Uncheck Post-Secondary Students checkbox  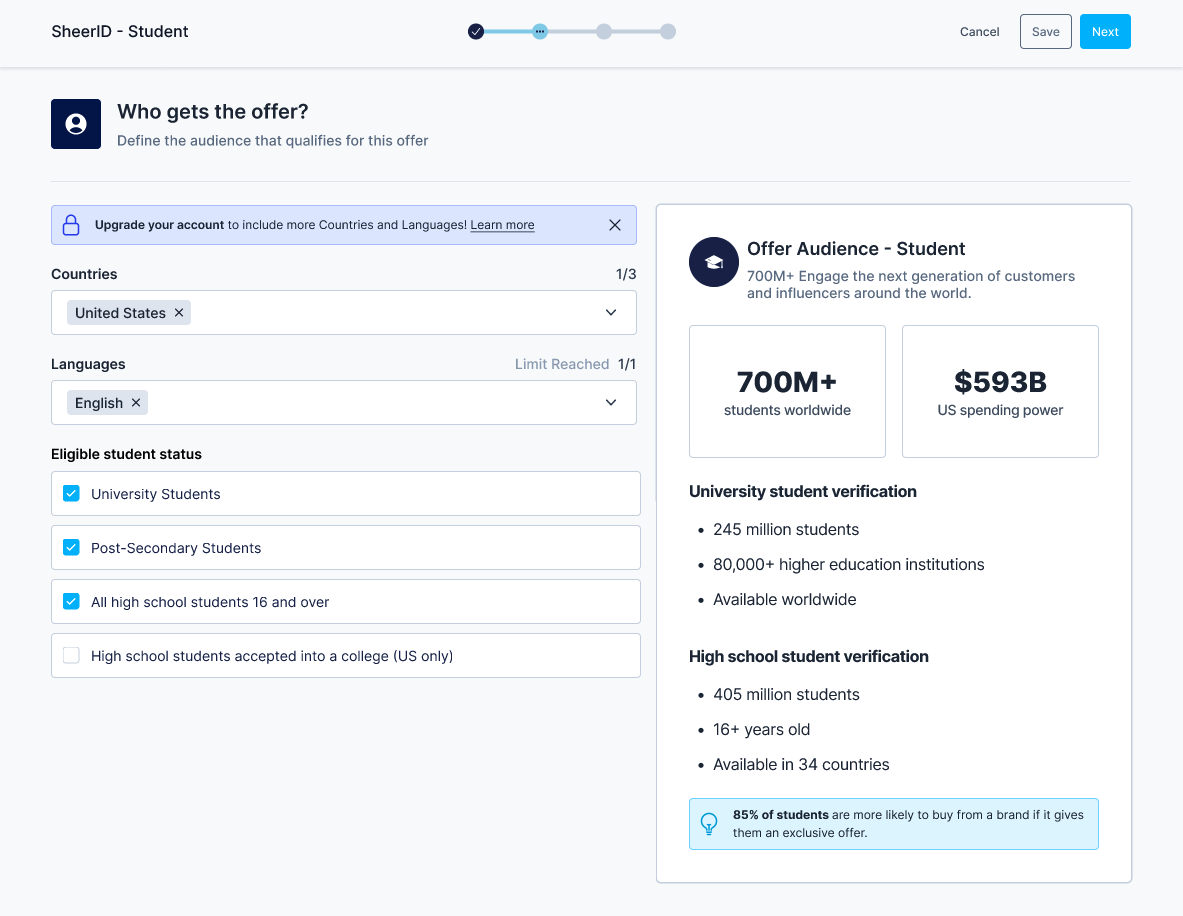[71, 548]
